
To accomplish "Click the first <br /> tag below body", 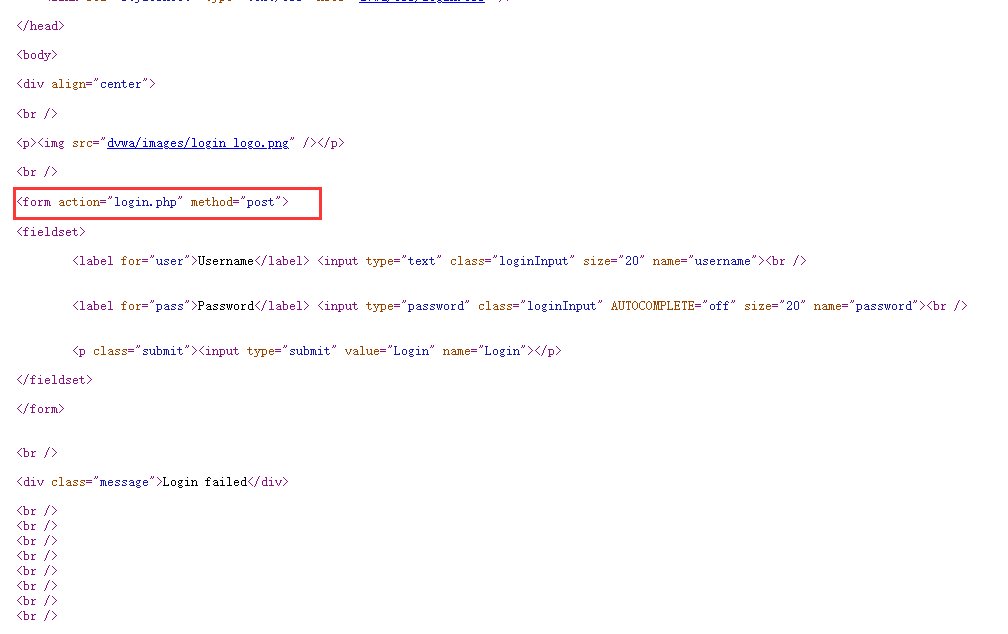I will pyautogui.click(x=36, y=113).
